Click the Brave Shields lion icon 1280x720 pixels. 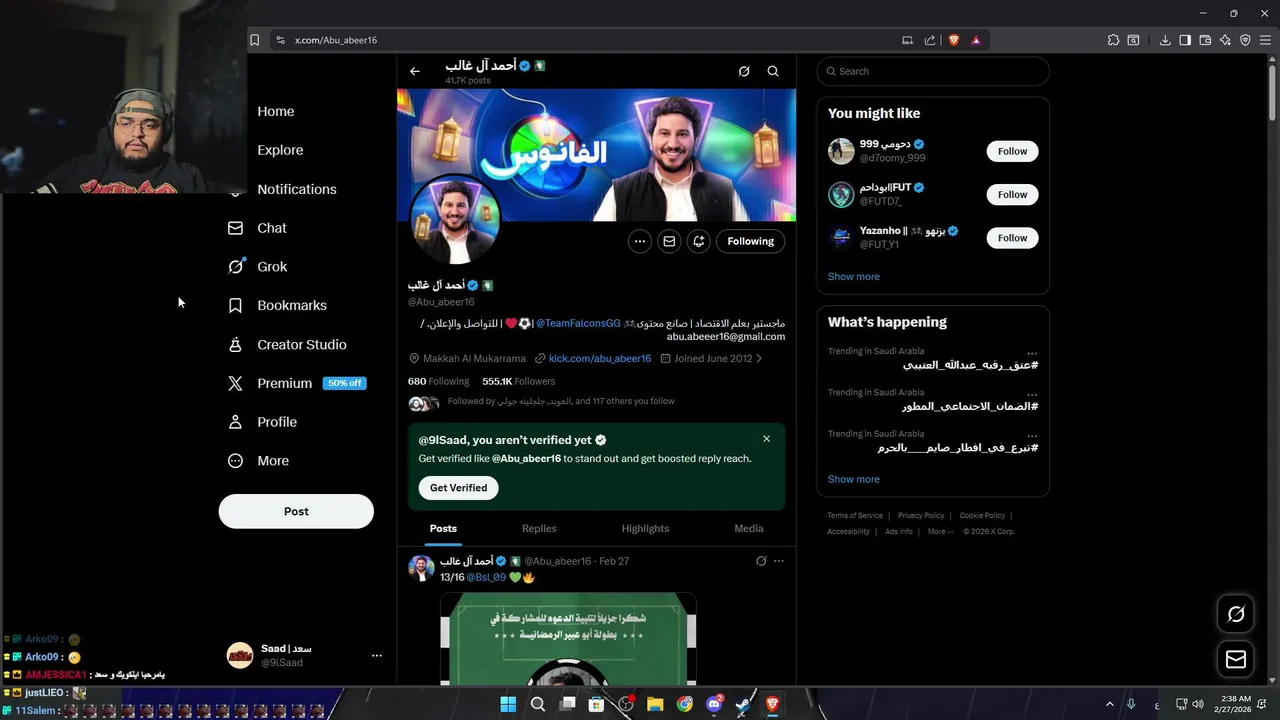click(x=954, y=40)
